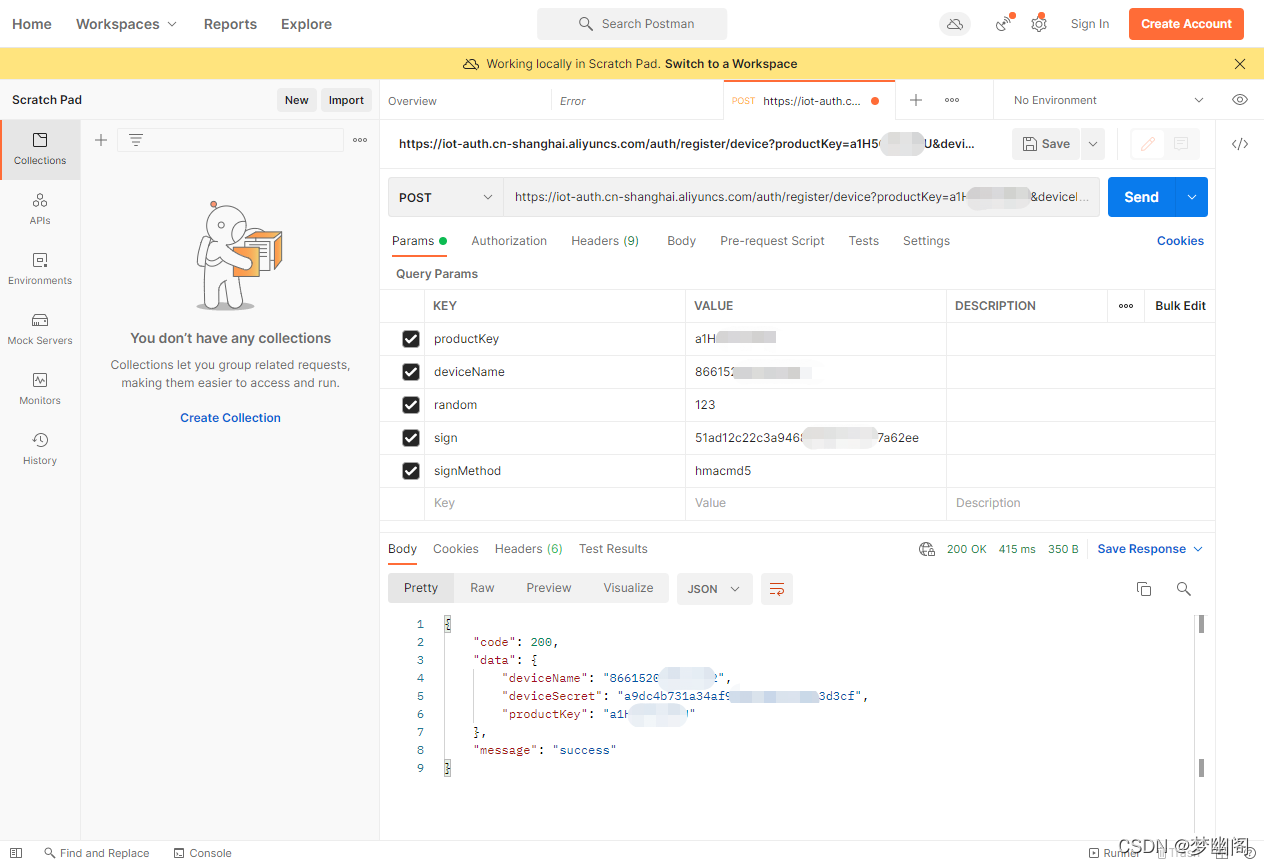Expand the Save button dropdown arrow
1264x865 pixels.
(1093, 144)
